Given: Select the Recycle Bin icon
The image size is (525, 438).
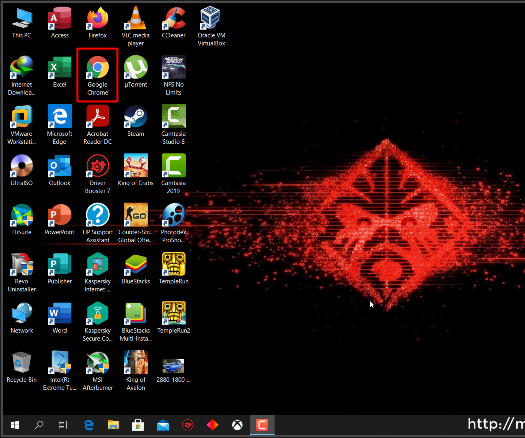Looking at the screenshot, I should pyautogui.click(x=22, y=367).
